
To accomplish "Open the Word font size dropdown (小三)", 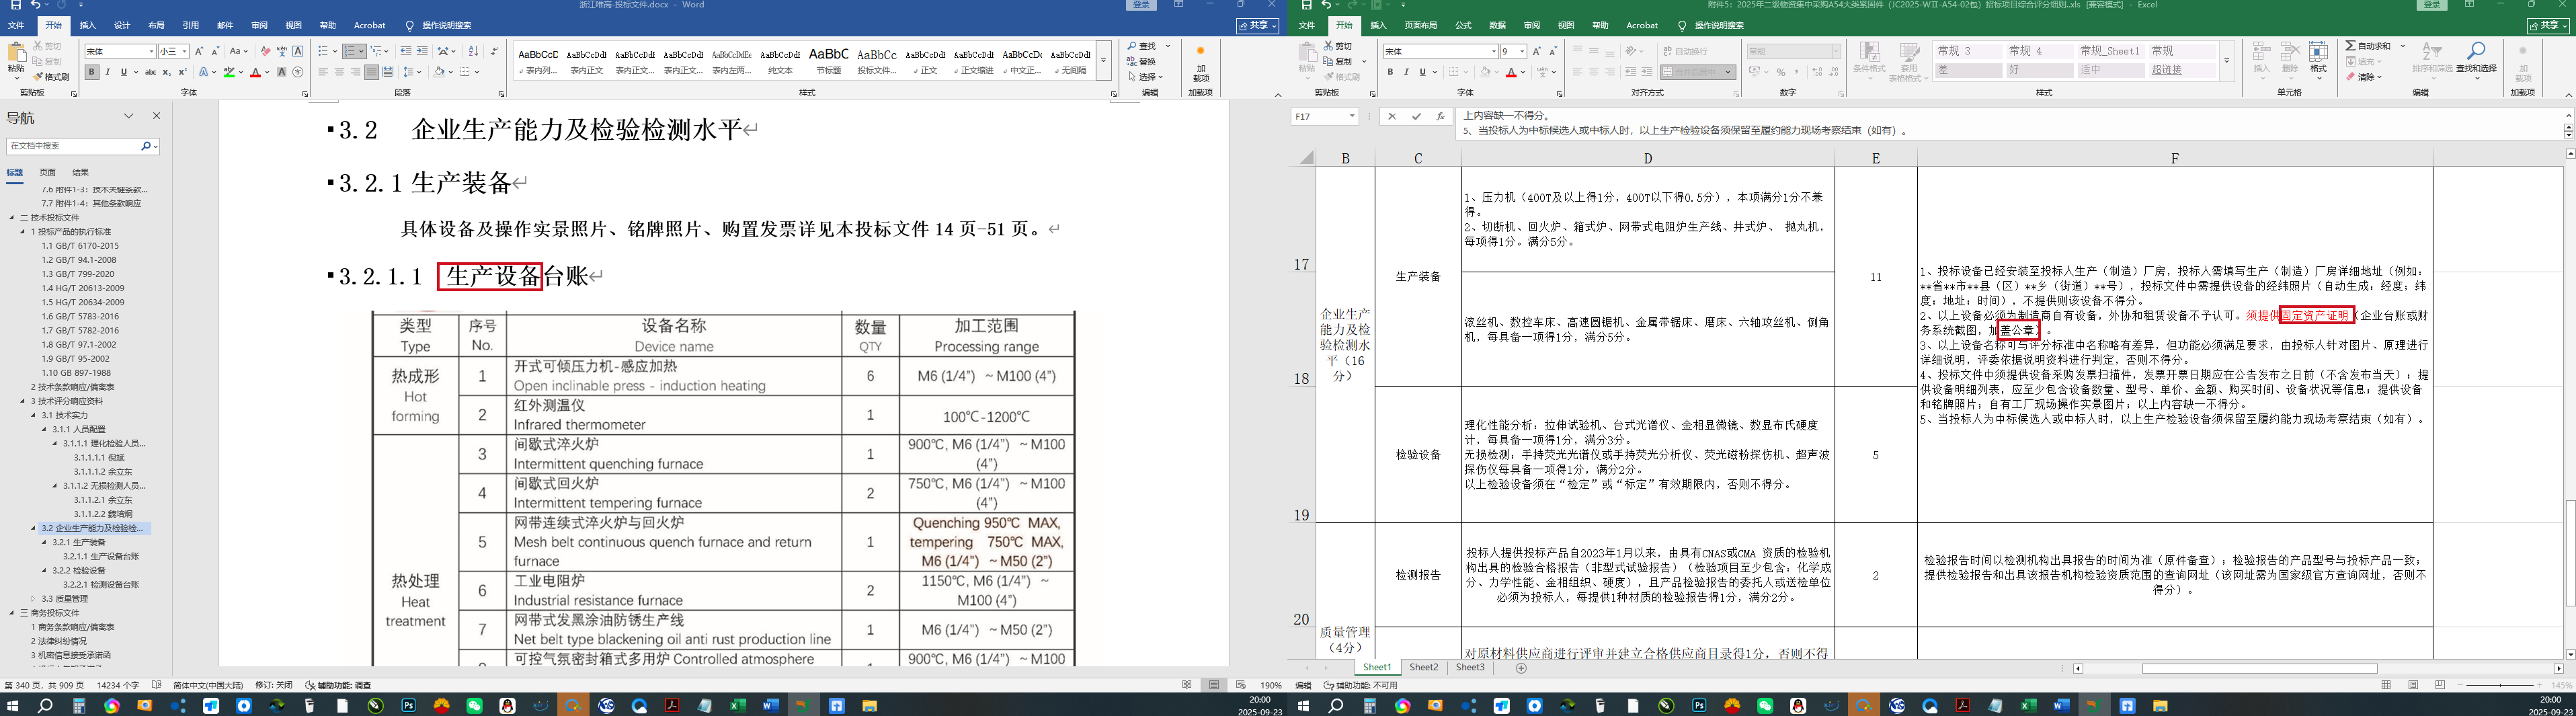I will [184, 51].
